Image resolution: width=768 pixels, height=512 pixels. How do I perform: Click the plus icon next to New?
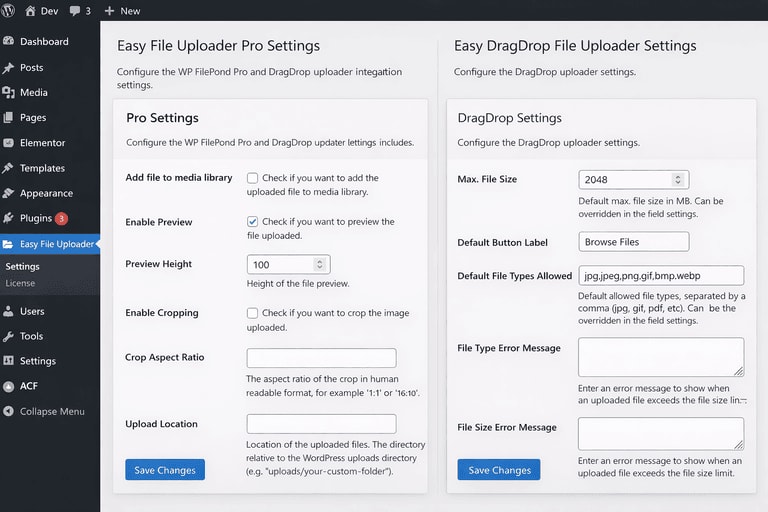tap(109, 11)
